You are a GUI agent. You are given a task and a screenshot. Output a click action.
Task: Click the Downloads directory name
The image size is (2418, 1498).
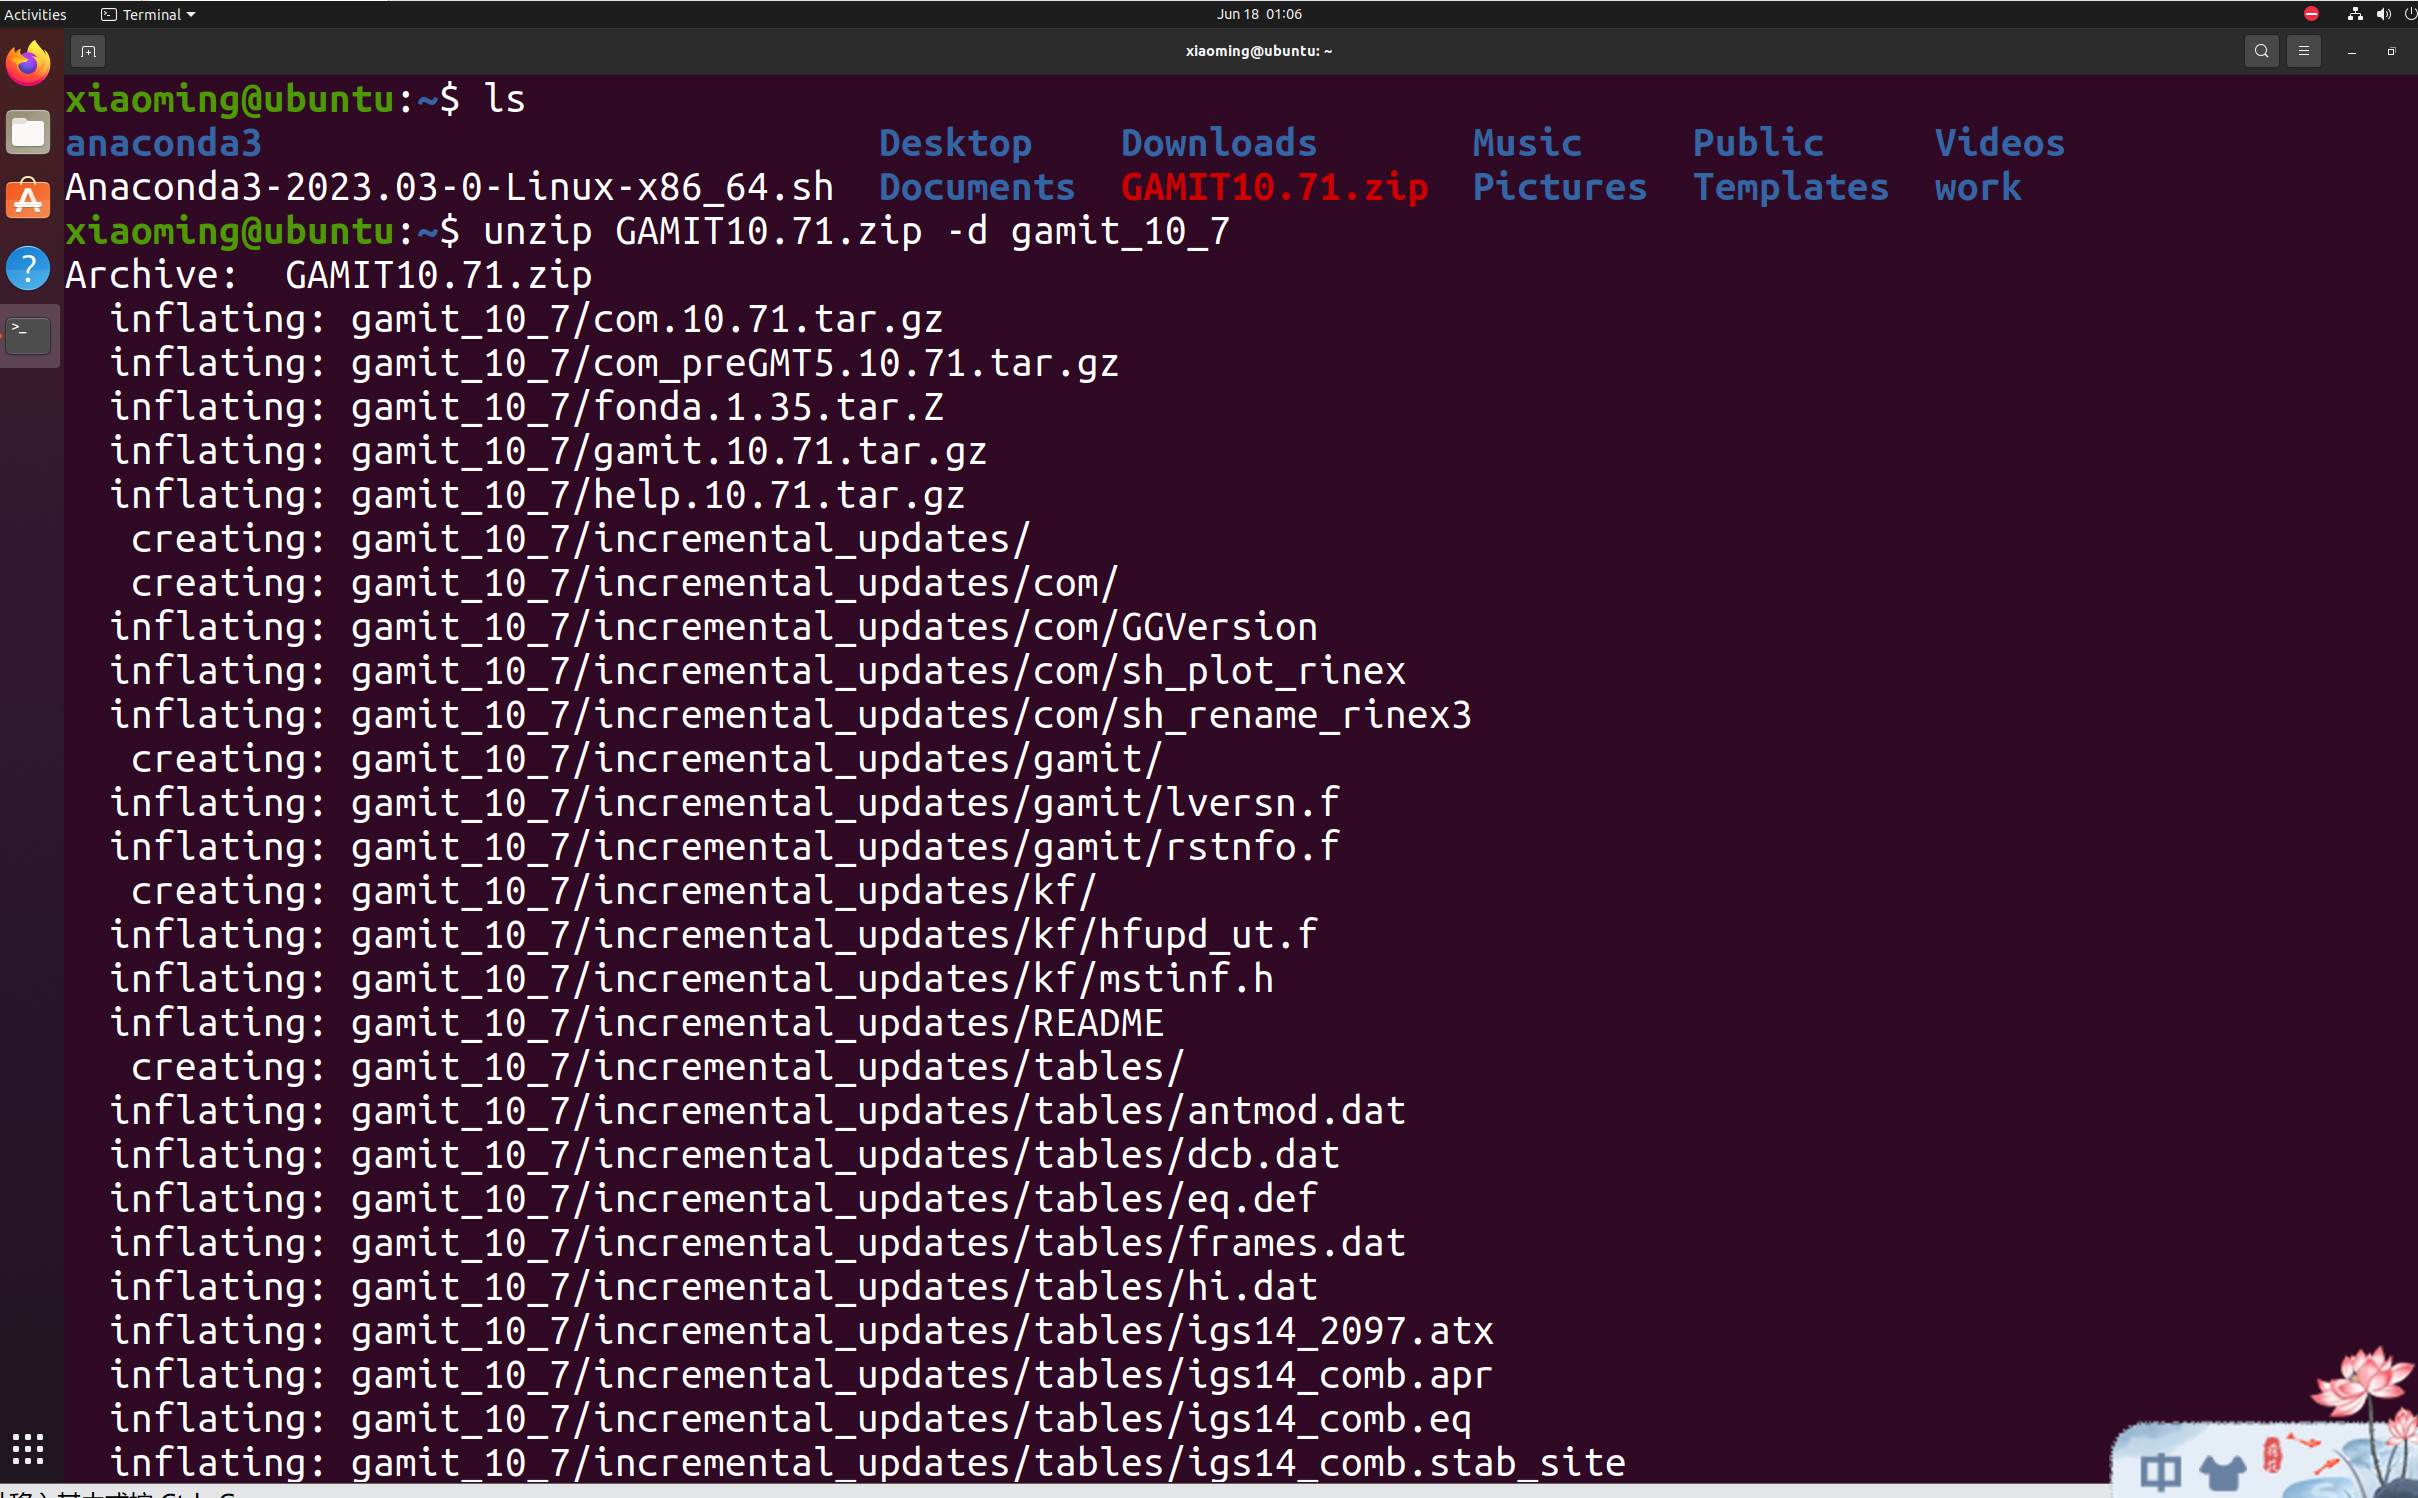1219,143
